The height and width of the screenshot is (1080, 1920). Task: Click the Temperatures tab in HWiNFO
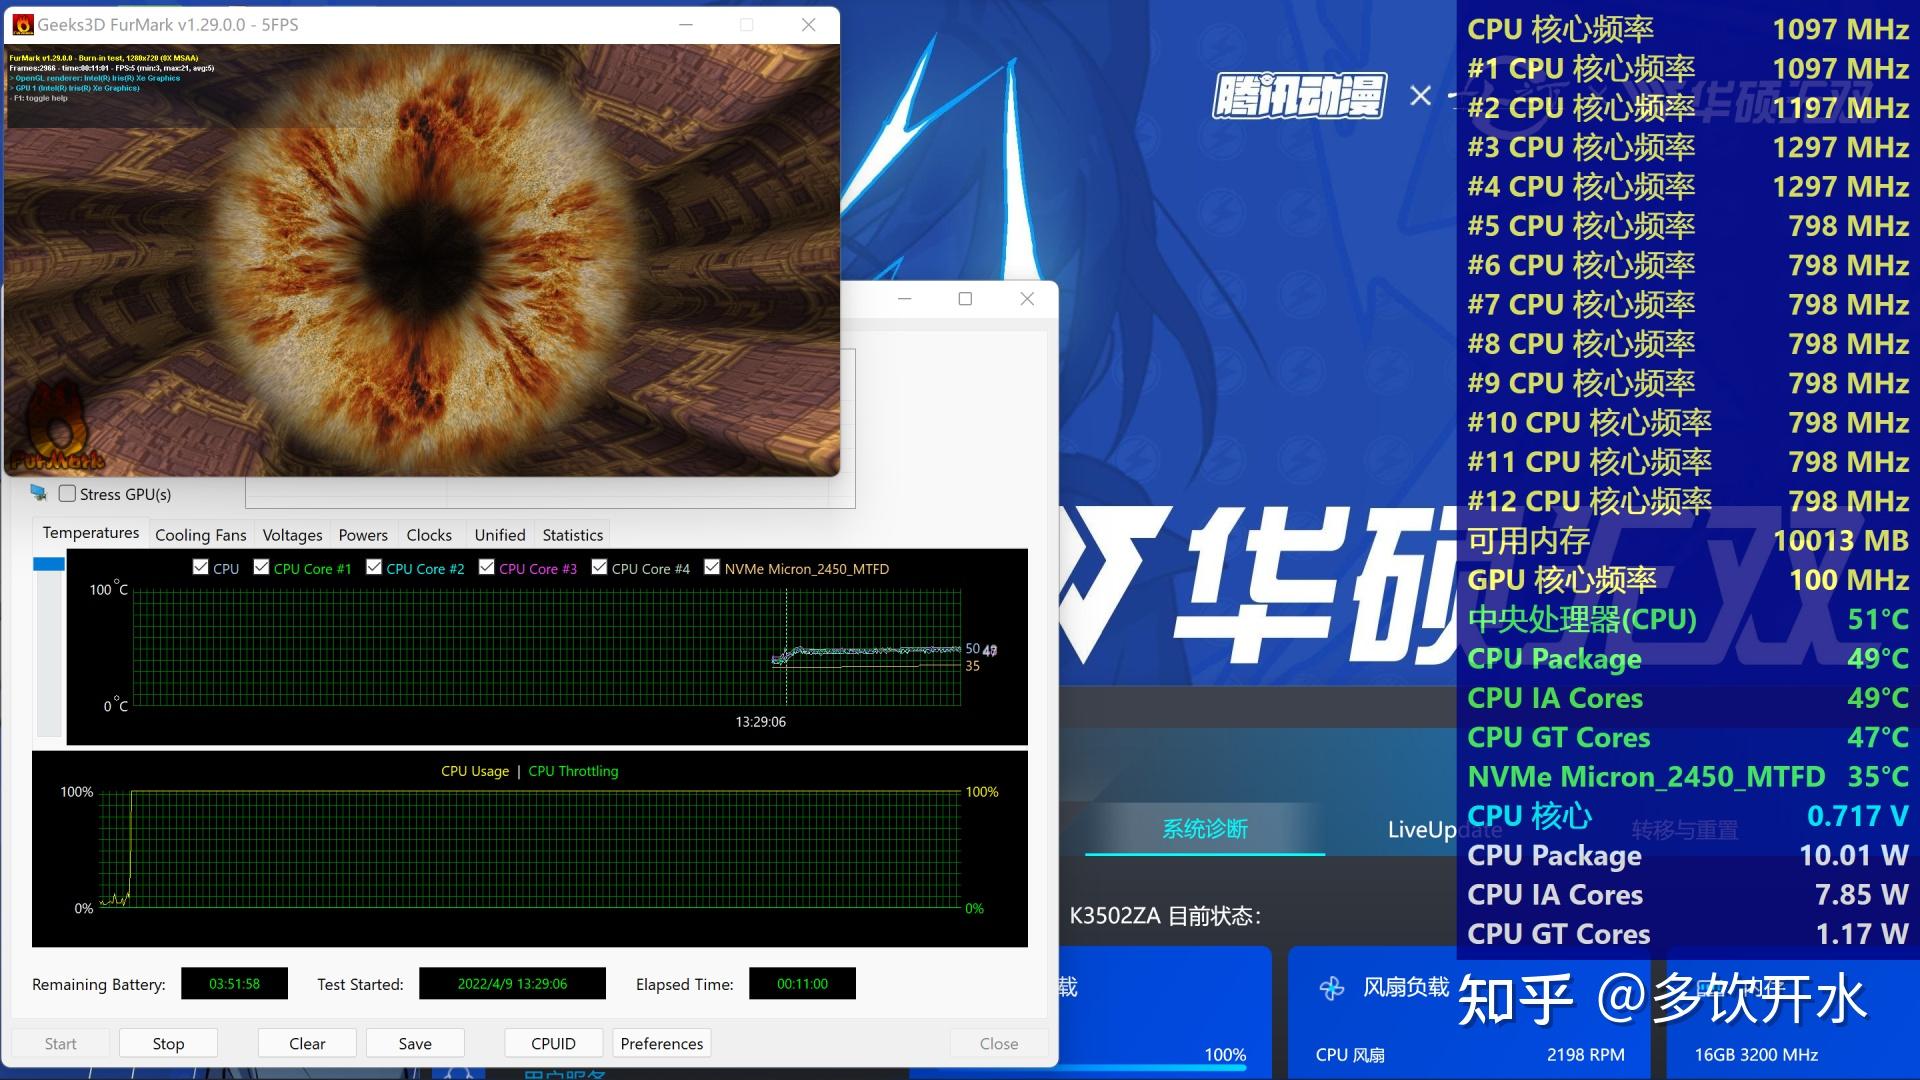[x=90, y=534]
